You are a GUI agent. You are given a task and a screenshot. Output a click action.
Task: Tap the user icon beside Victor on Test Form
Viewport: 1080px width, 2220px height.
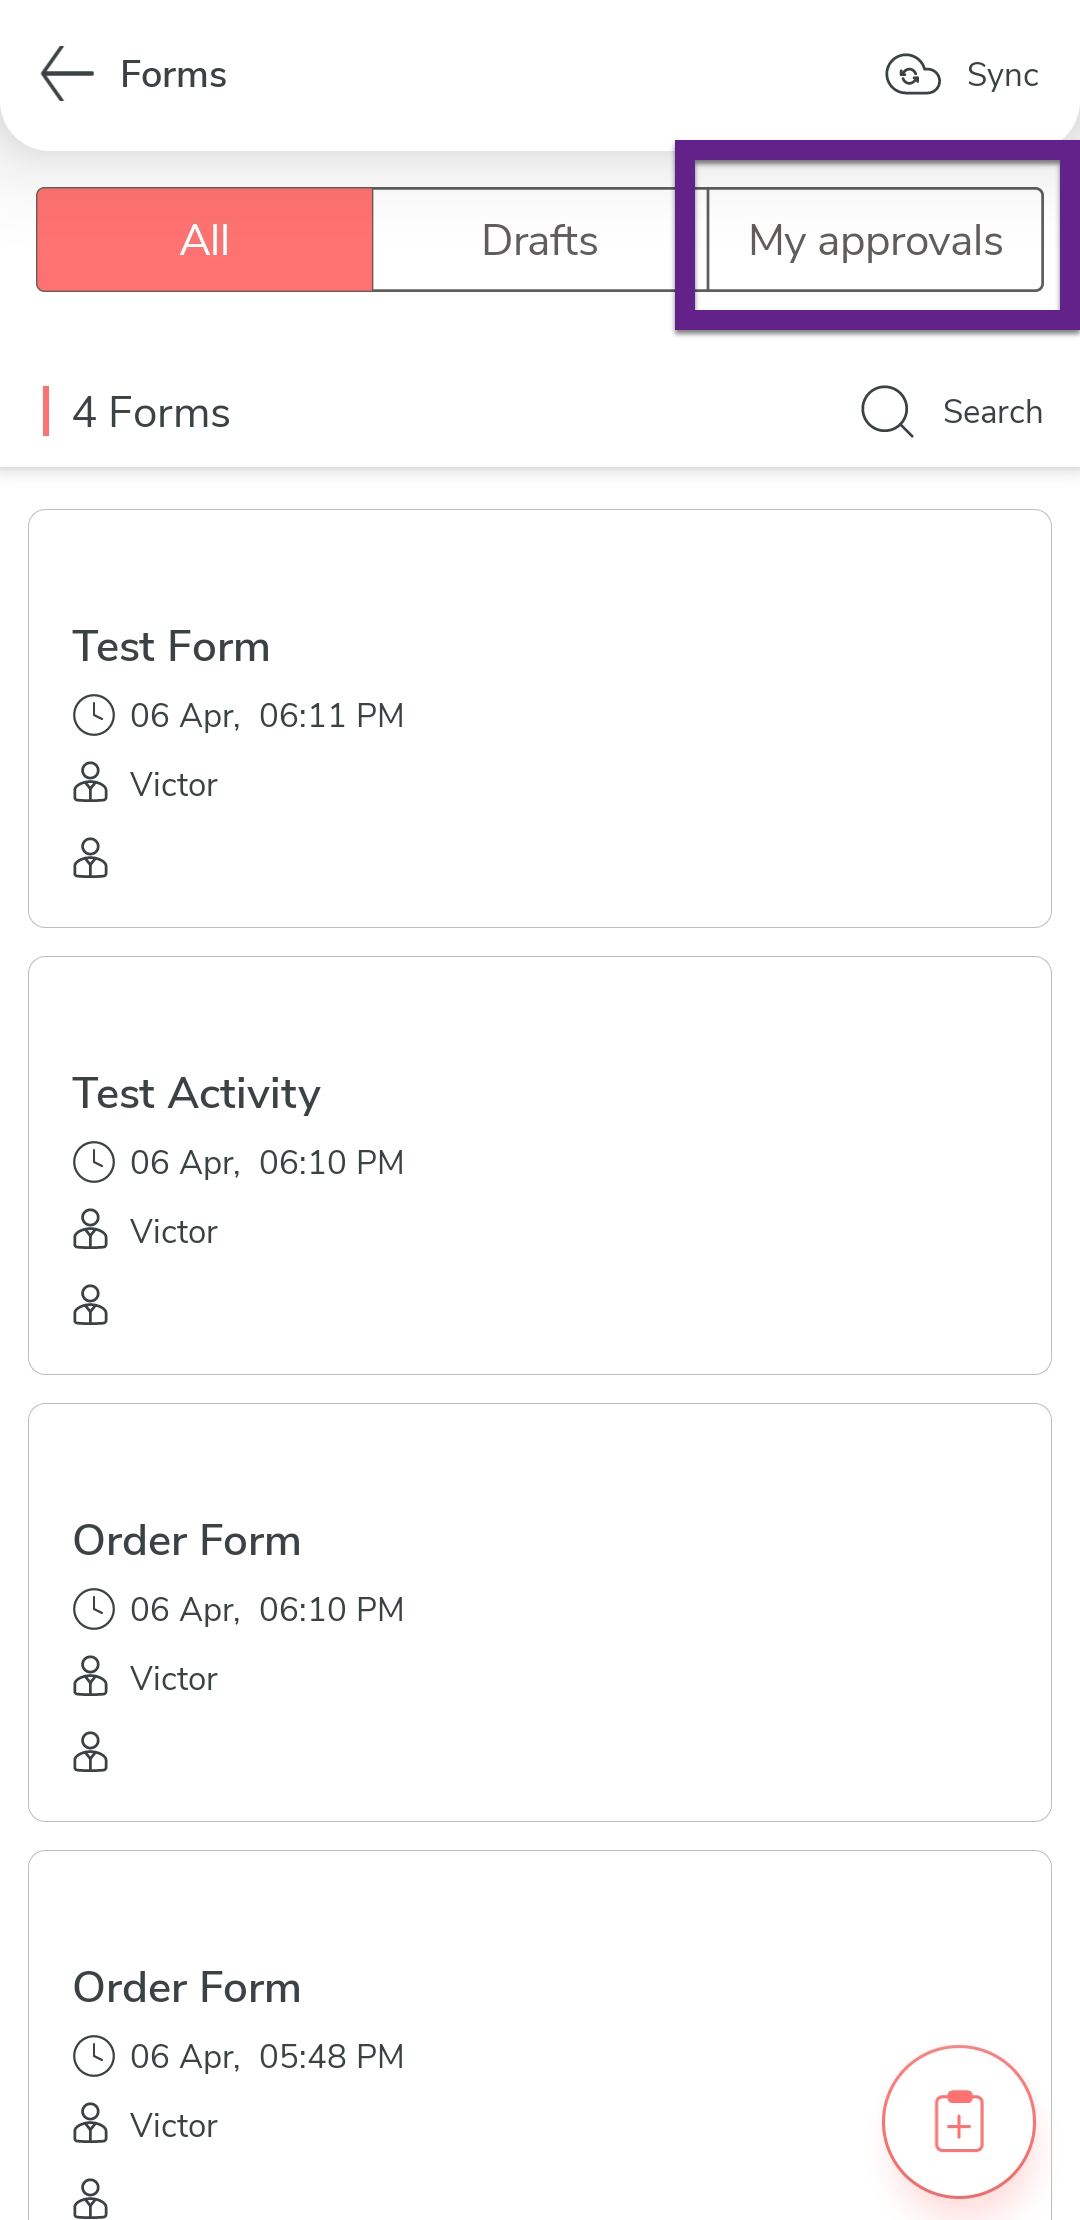click(90, 783)
